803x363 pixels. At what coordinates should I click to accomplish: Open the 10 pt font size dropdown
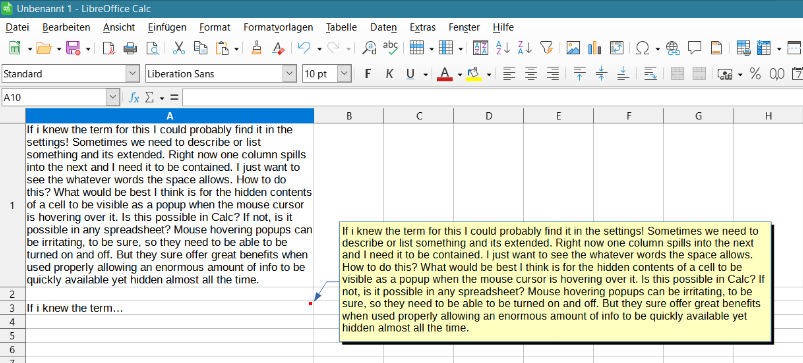click(345, 74)
